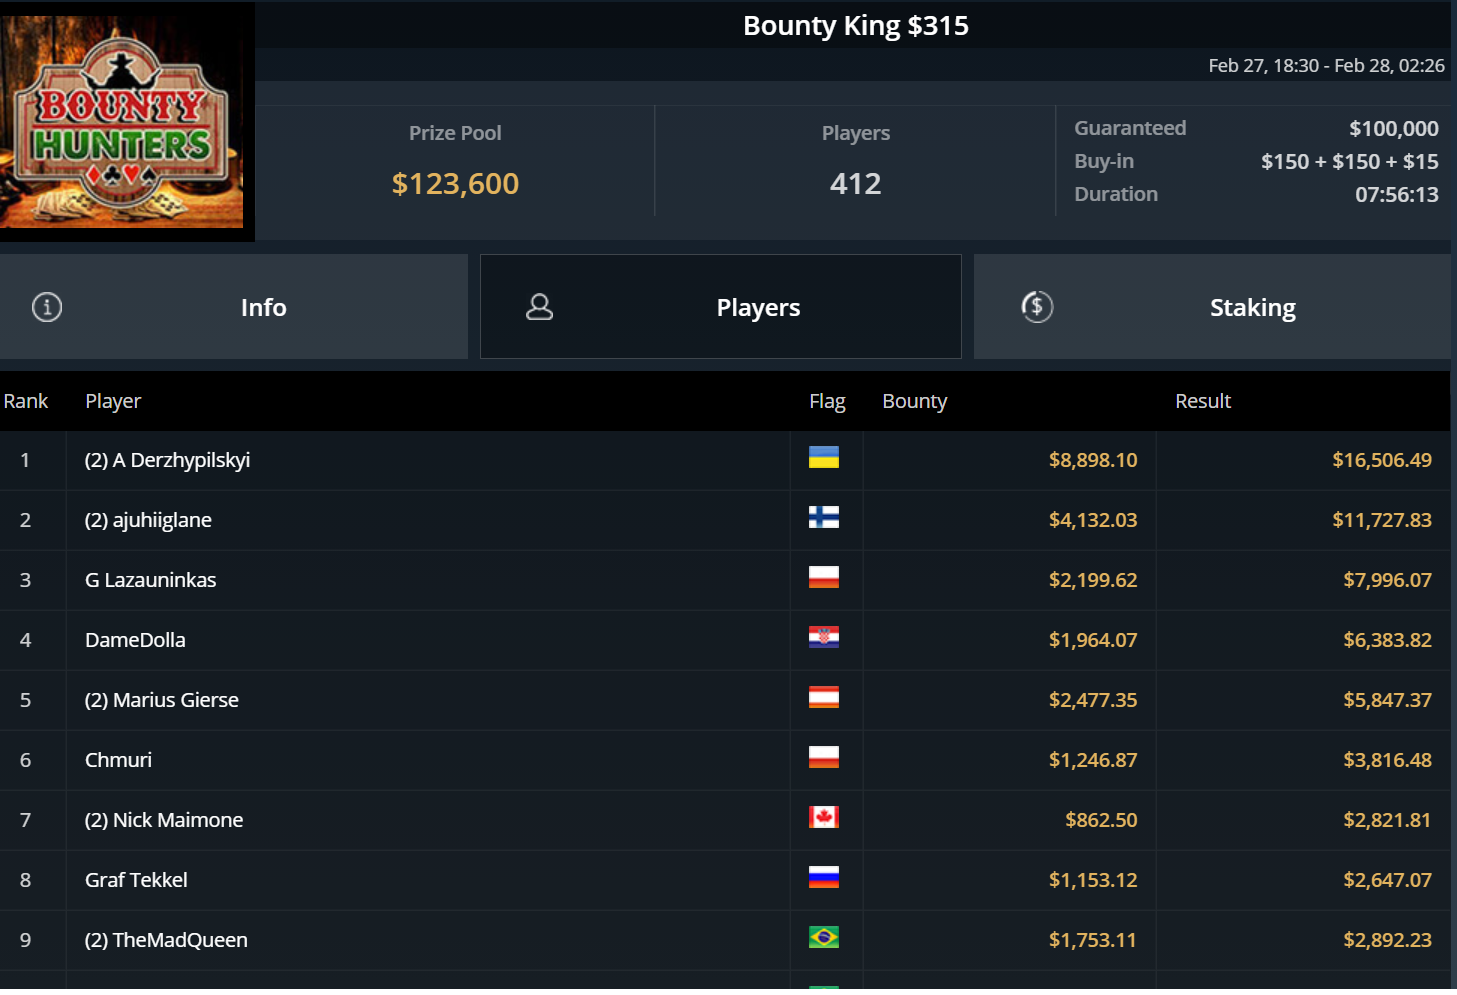Open the Info tab

pos(263,308)
